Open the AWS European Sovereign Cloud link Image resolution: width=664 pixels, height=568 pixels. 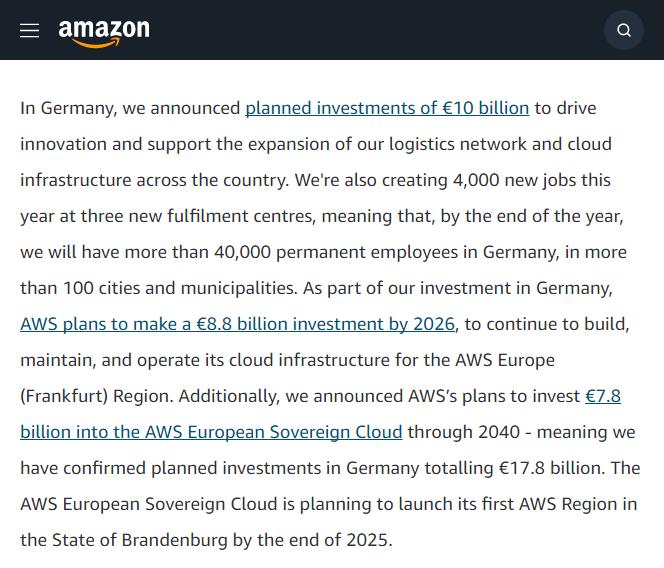pos(211,432)
